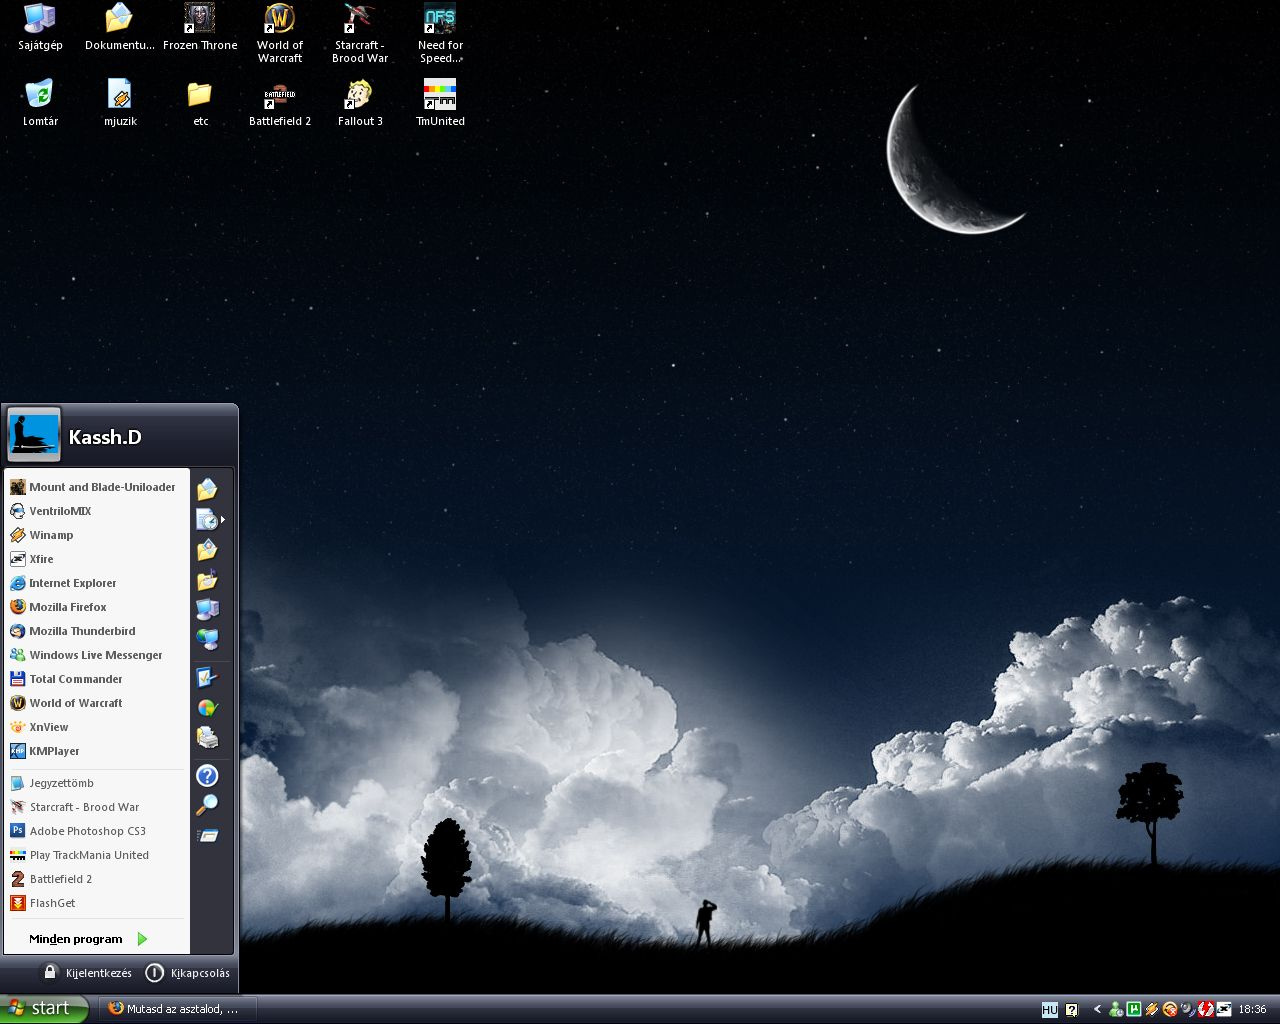Switch to Firefox 'Mutasd az asztalod' taskbar window
This screenshot has height=1024, width=1280.
(178, 1009)
